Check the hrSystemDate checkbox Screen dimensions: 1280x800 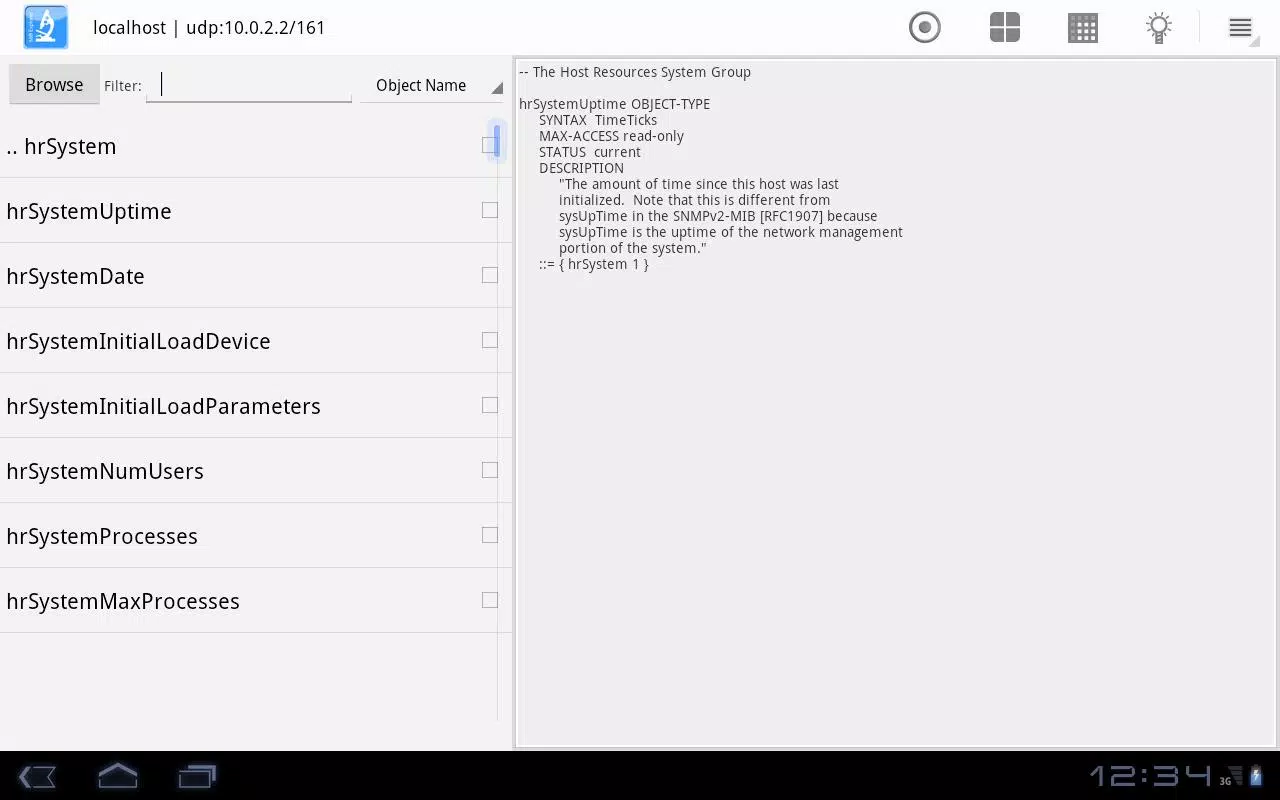[489, 275]
